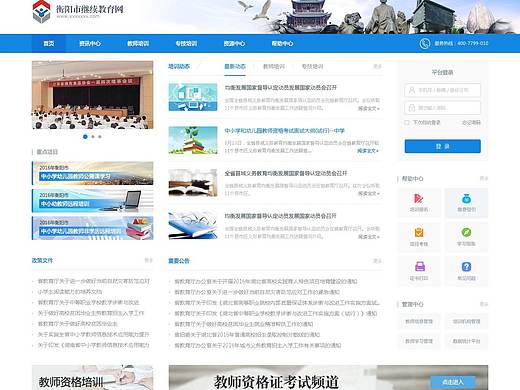Image resolution: width=520 pixels, height=390 pixels.
Task: Click 阅读全文 on the first news item
Action: coord(369,108)
